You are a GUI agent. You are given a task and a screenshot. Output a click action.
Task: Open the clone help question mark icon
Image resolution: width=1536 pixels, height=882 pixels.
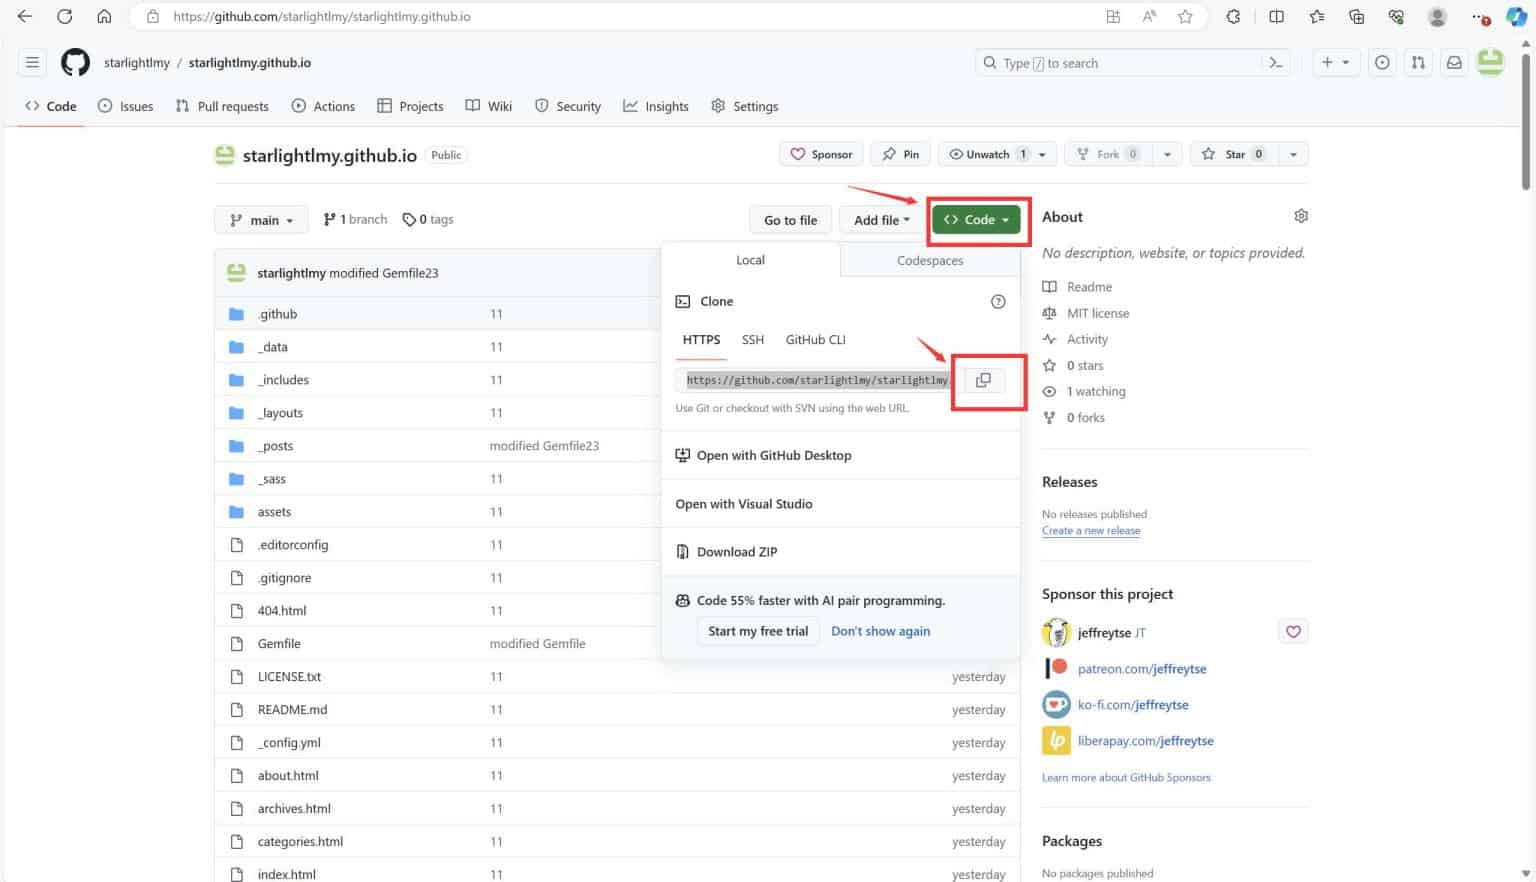coord(998,301)
